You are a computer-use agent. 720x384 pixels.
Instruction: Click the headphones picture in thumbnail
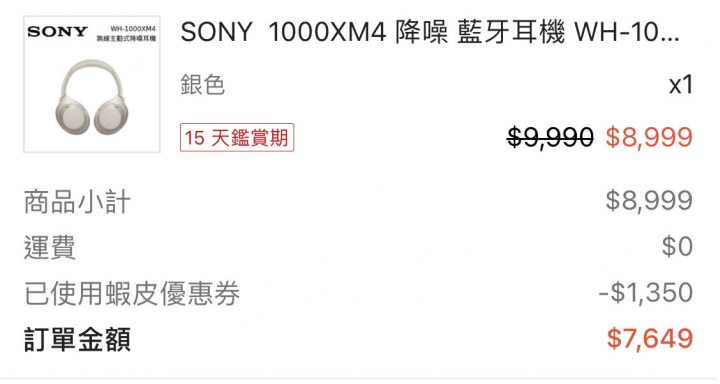coord(92,97)
